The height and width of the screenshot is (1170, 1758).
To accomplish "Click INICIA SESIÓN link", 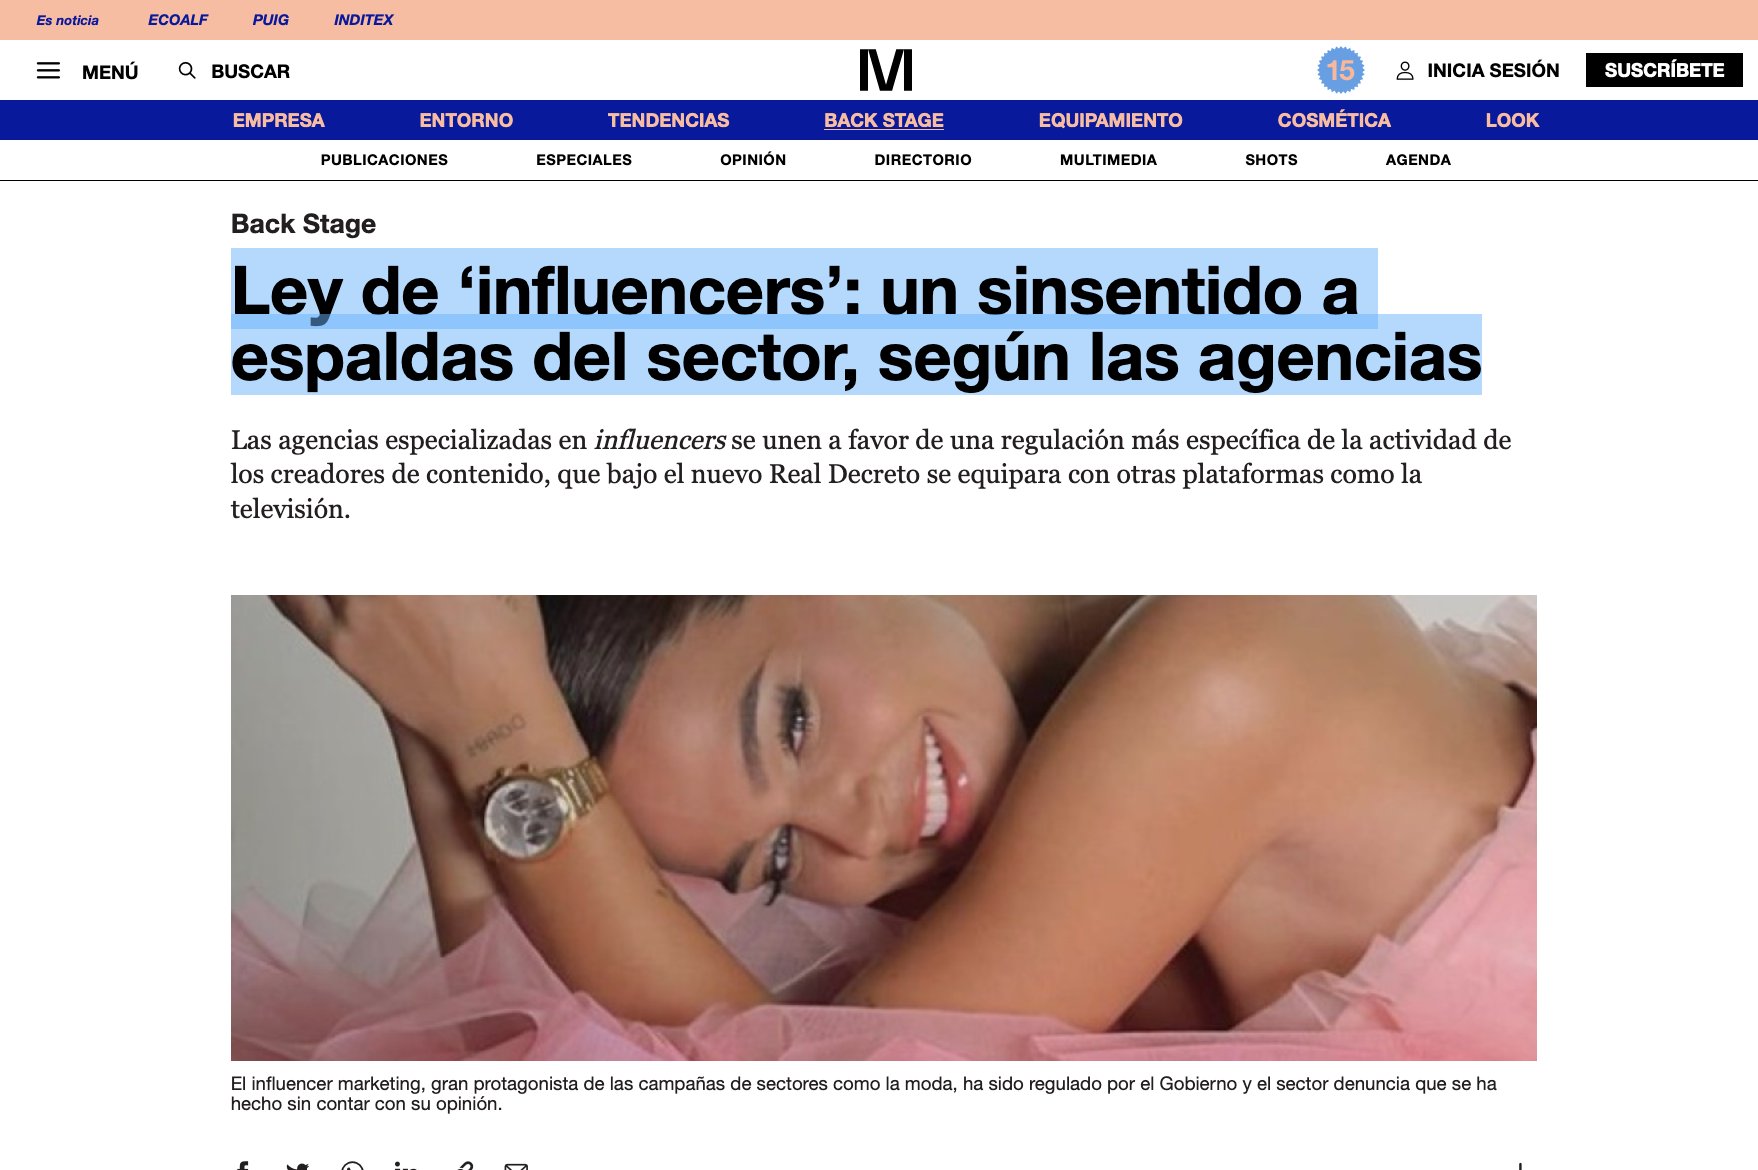I will 1493,70.
